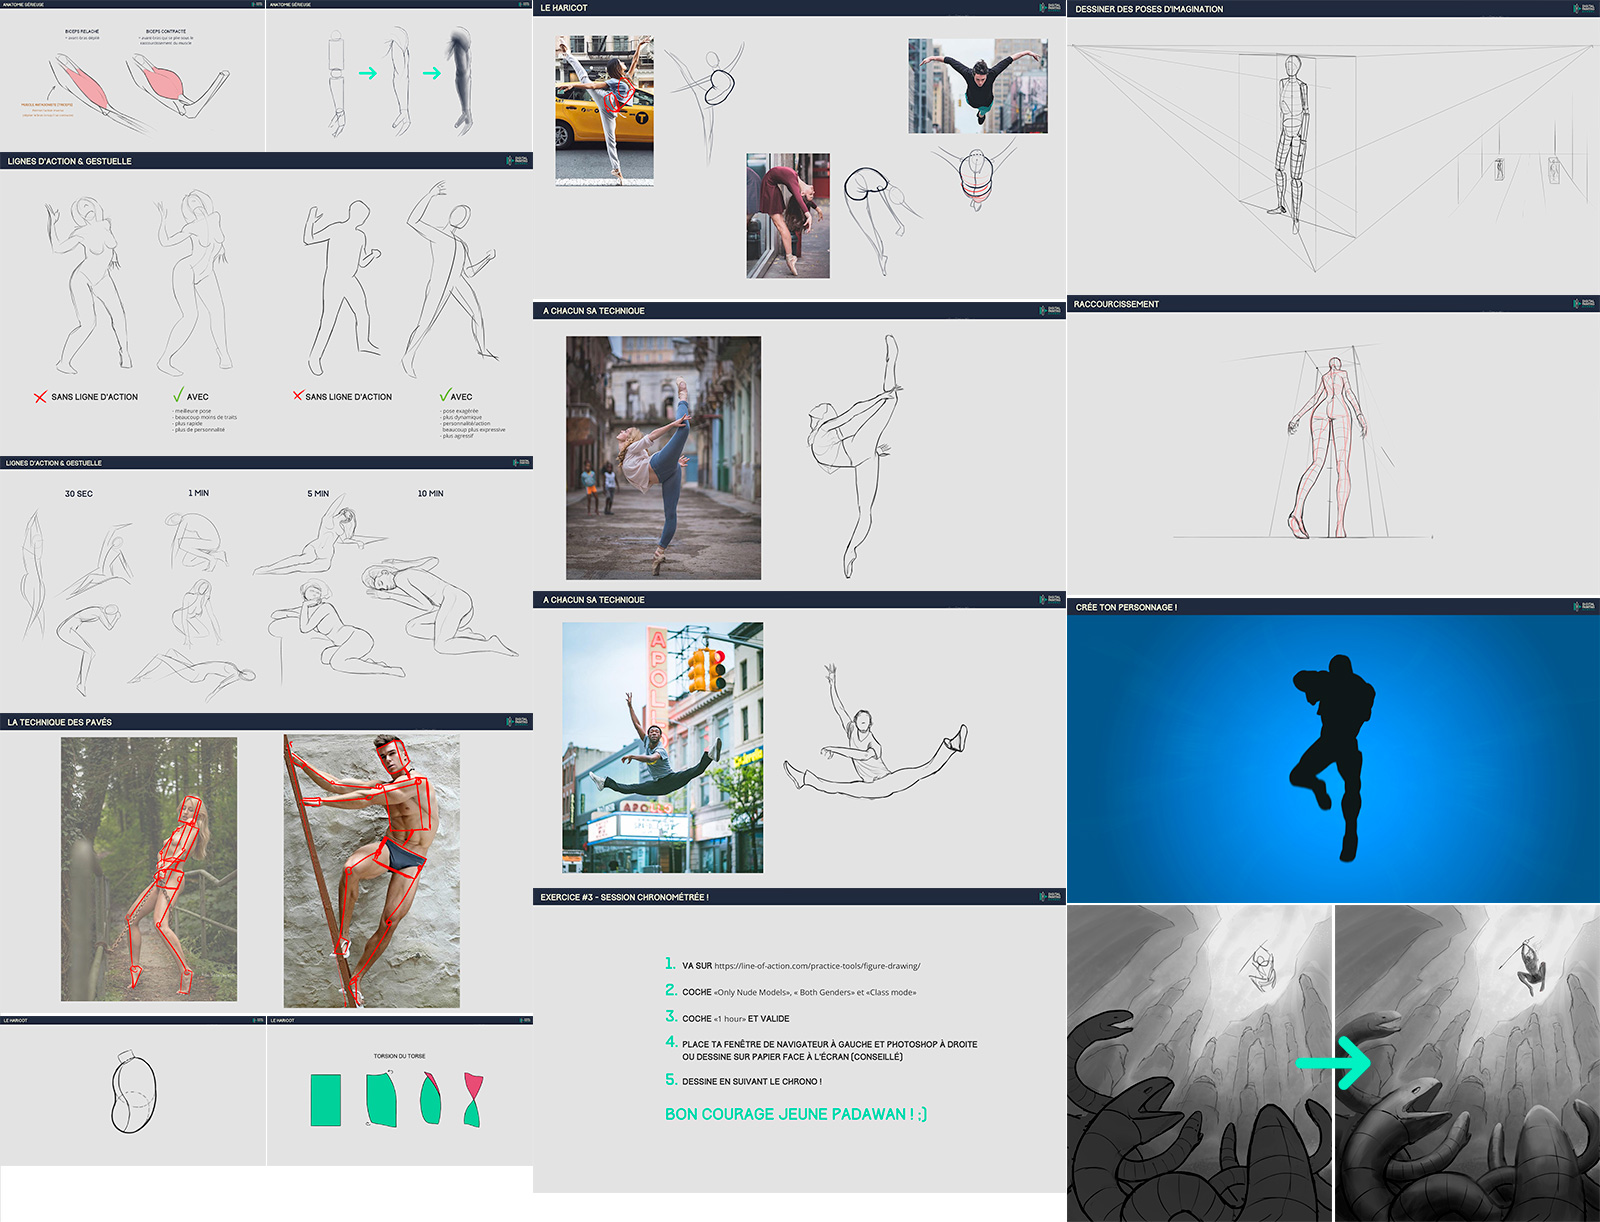Click the 30 SEC gesture timing label
The image size is (1600, 1222).
78,494
